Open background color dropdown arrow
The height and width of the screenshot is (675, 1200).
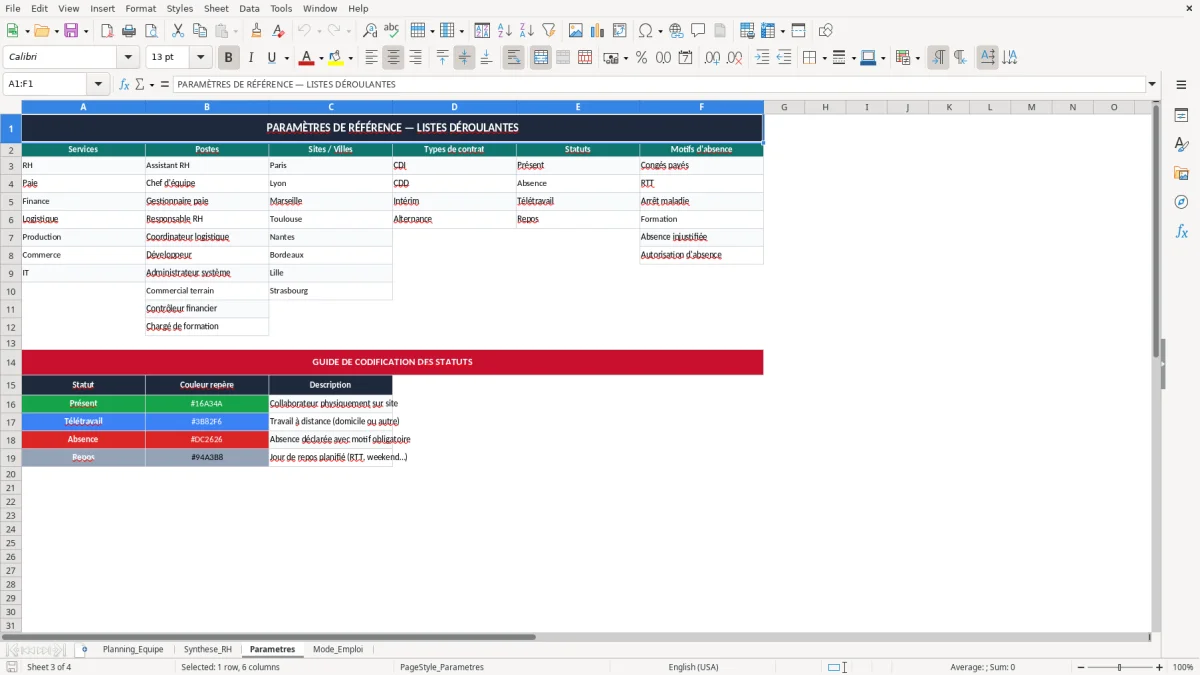click(x=351, y=58)
